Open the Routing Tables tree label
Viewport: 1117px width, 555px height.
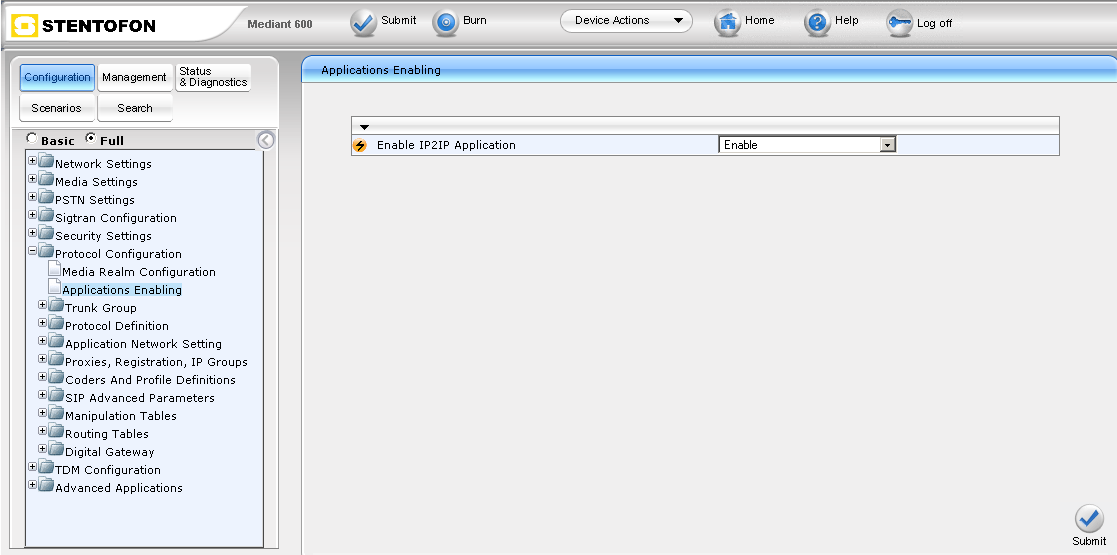[x=107, y=434]
